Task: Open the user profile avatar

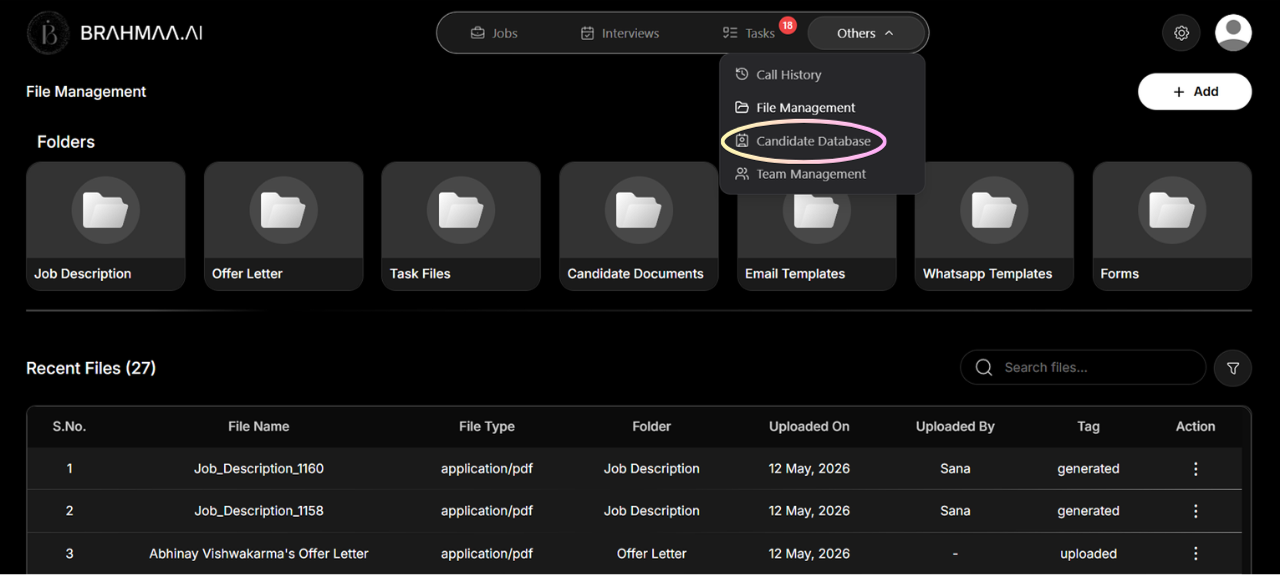Action: (x=1233, y=33)
